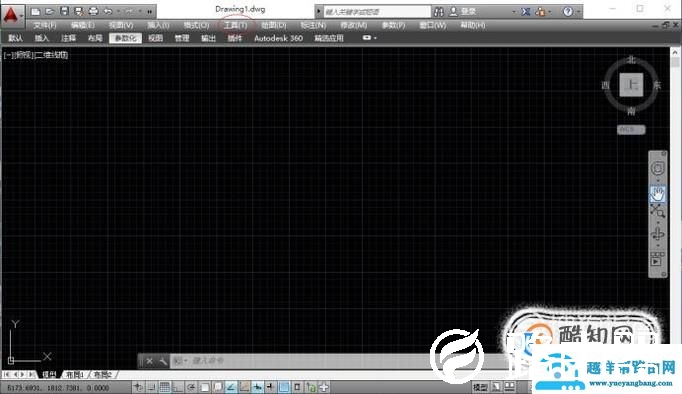This screenshot has width=682, height=394.
Task: Switch to the 精选应用 ribbon tab
Action: click(329, 38)
